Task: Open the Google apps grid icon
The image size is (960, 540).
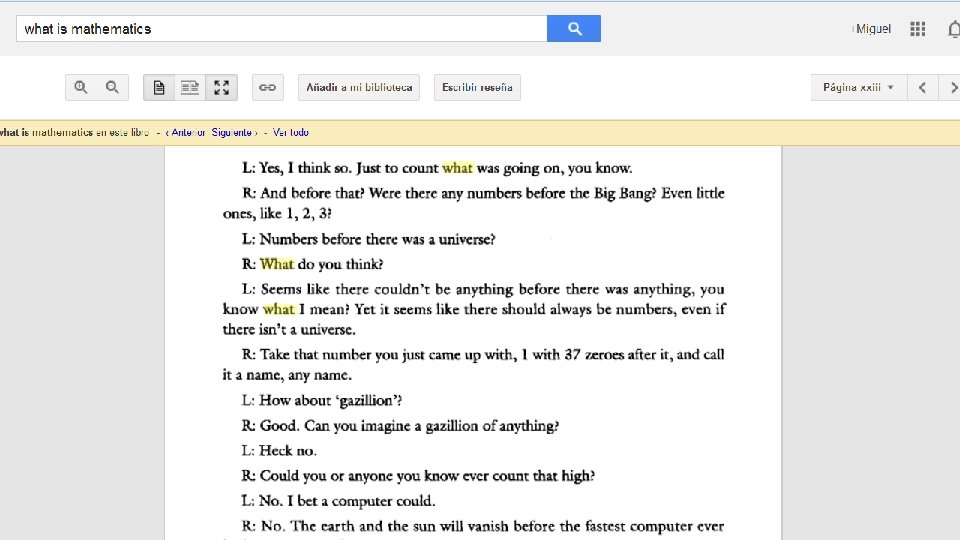Action: (x=917, y=29)
